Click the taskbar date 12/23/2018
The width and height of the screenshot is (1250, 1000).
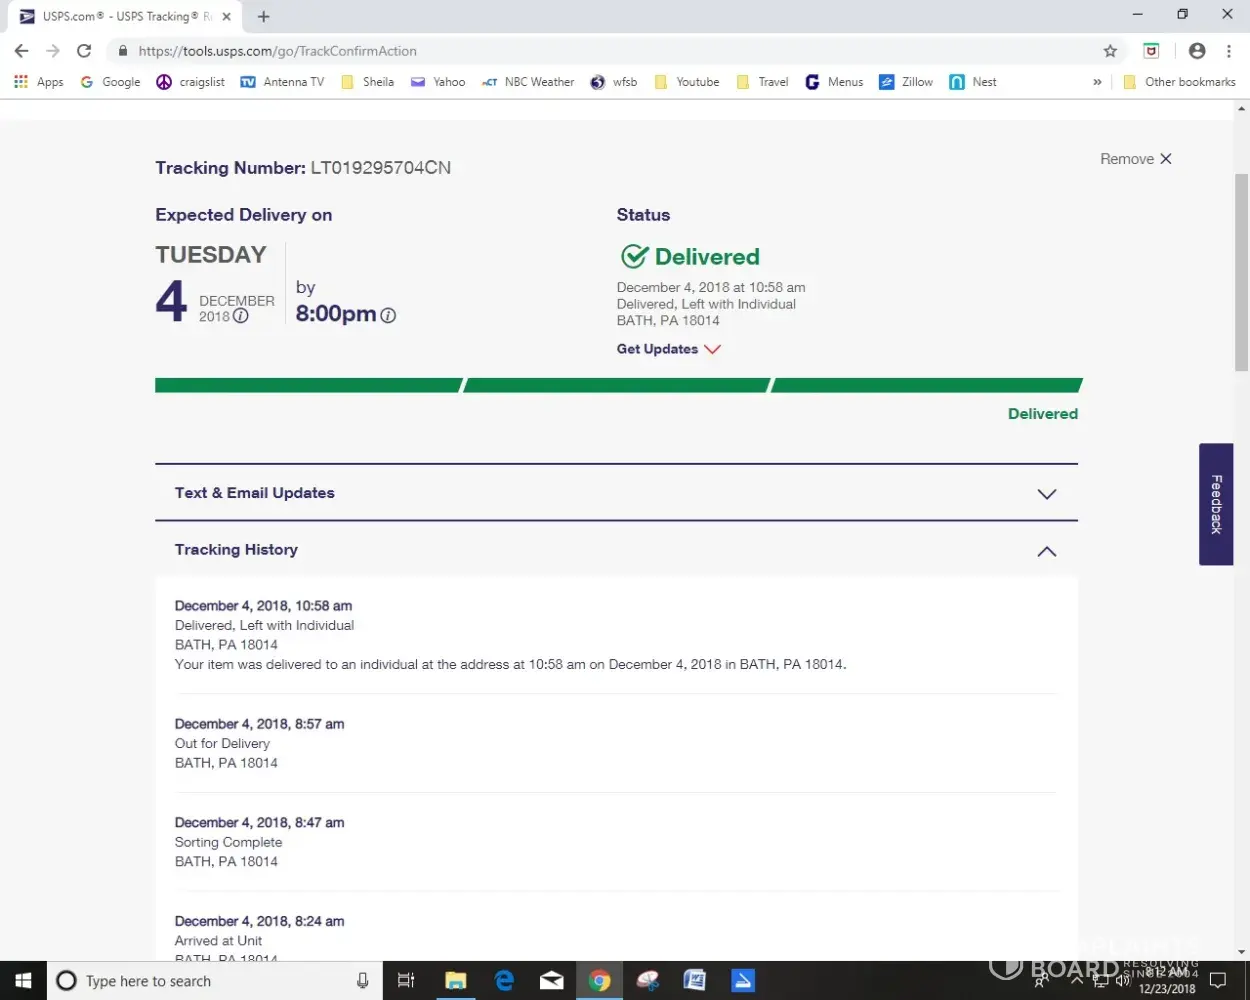(1167, 989)
